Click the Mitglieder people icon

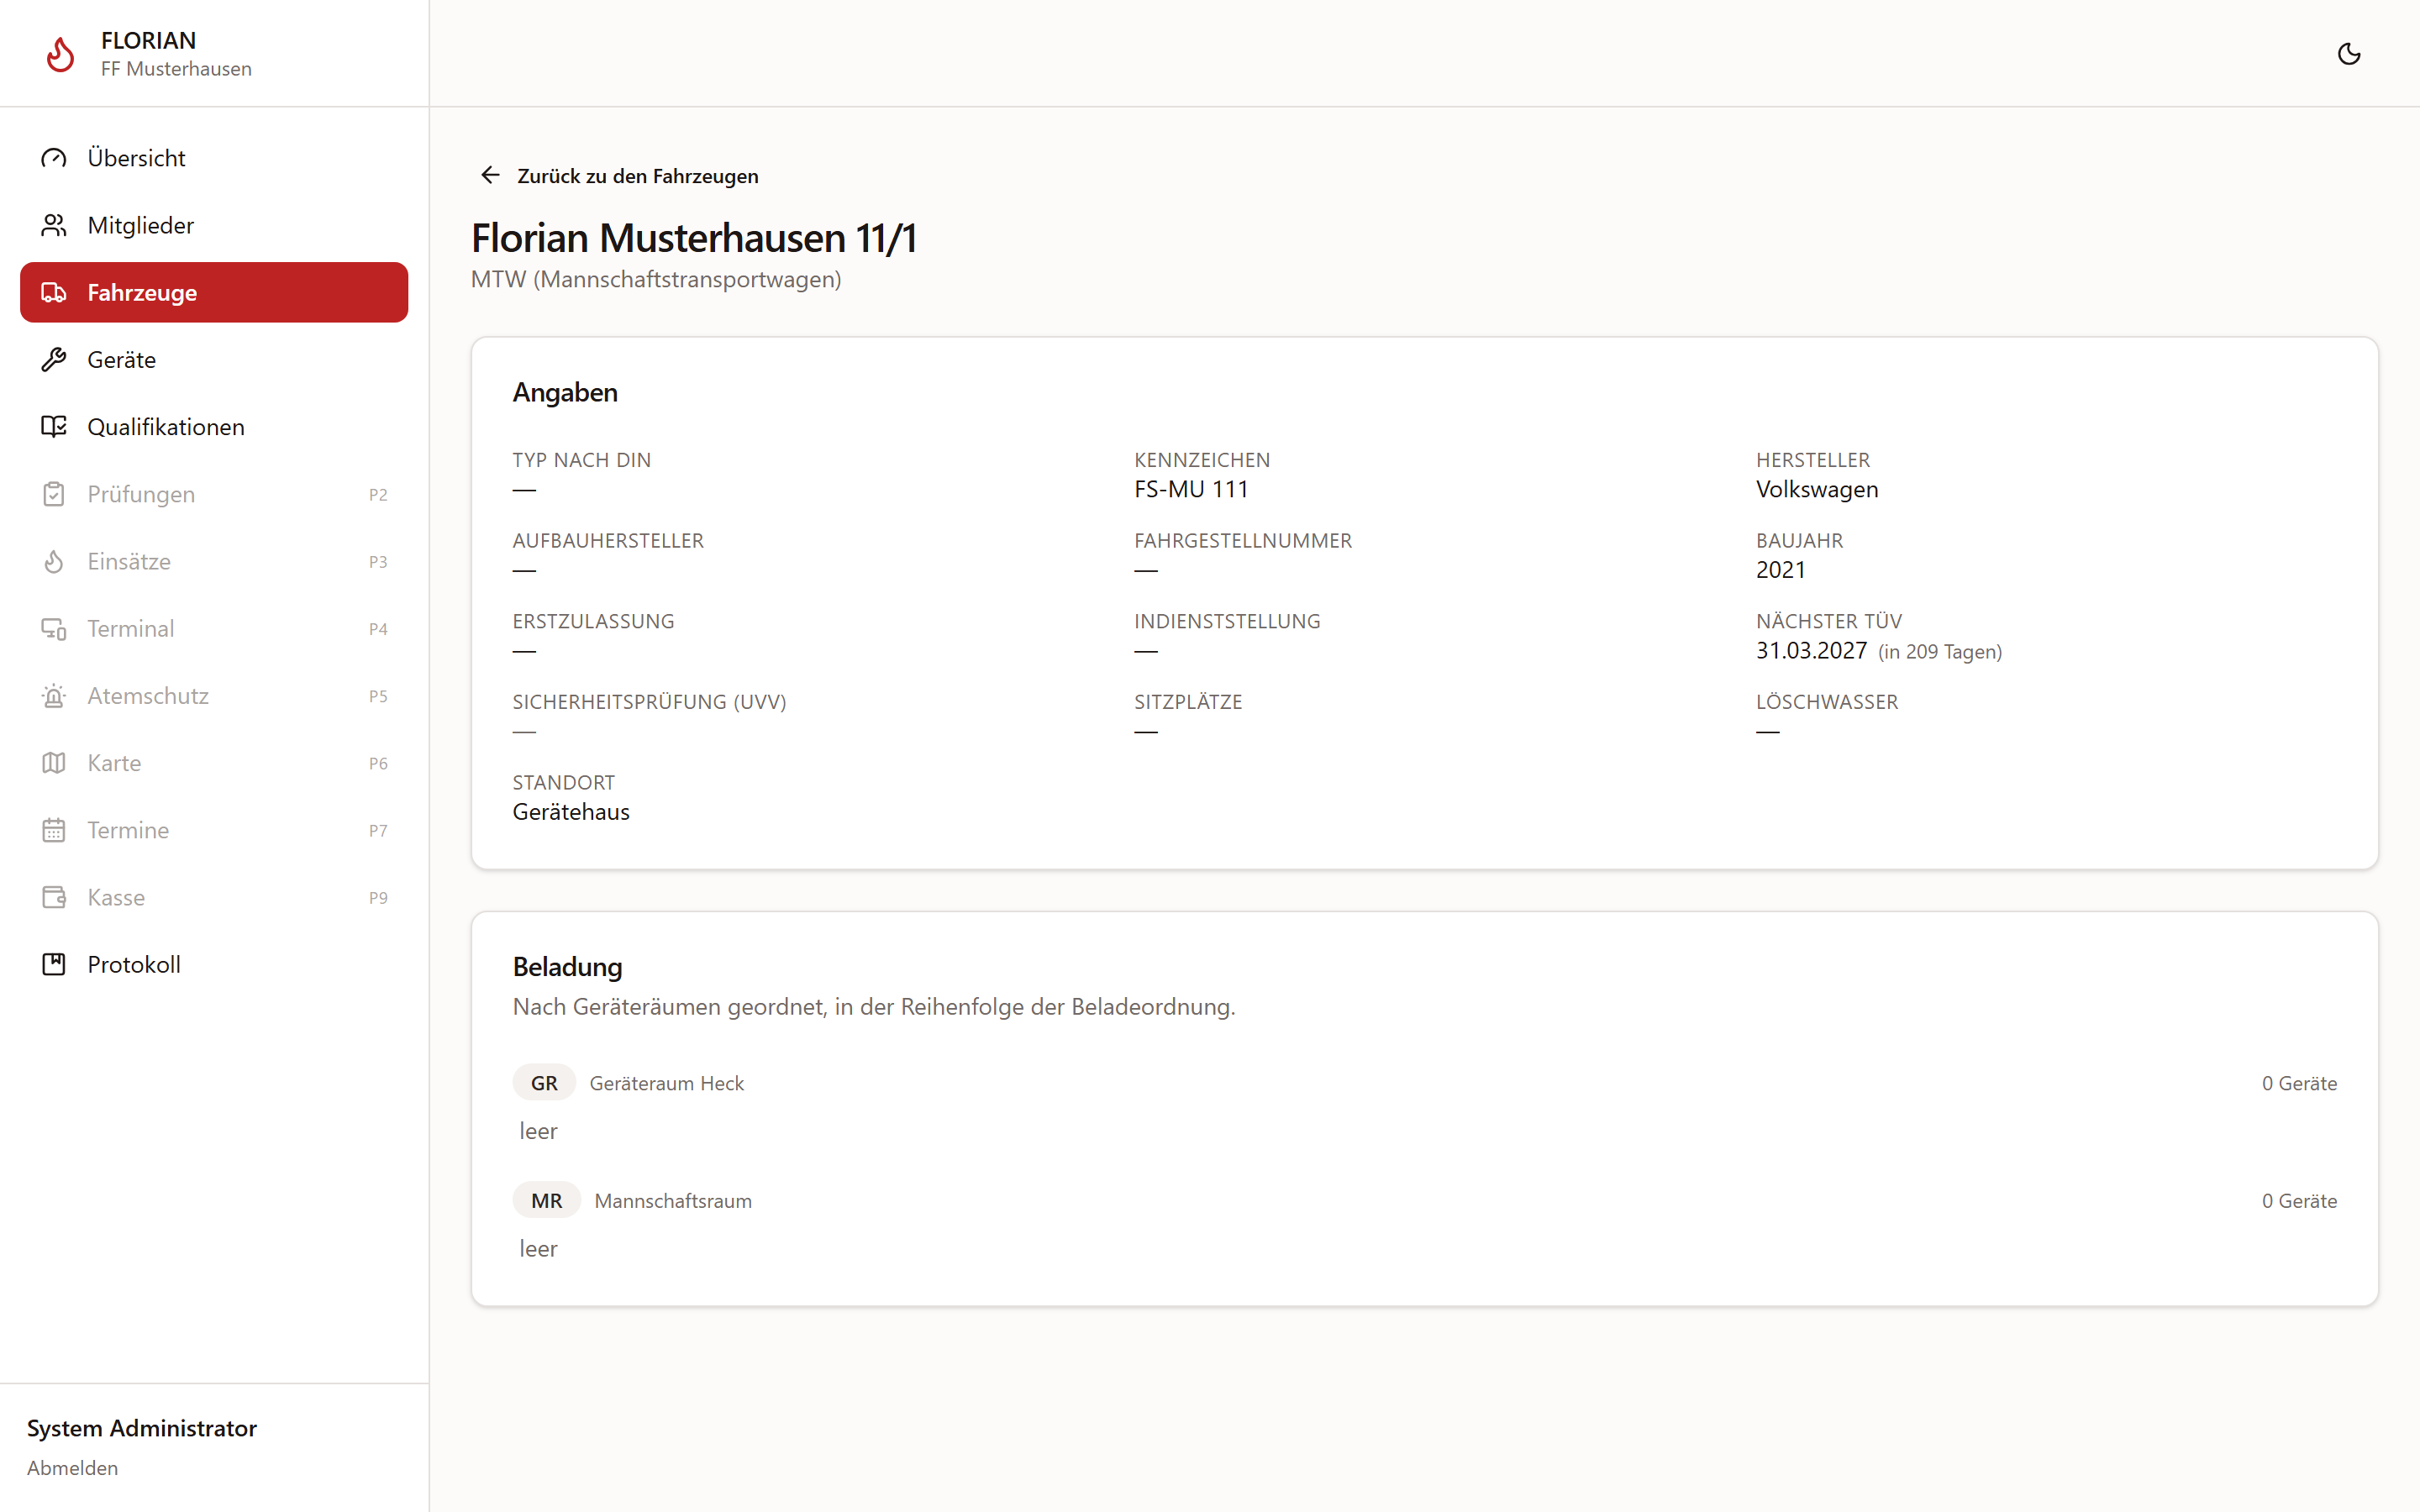(x=54, y=225)
